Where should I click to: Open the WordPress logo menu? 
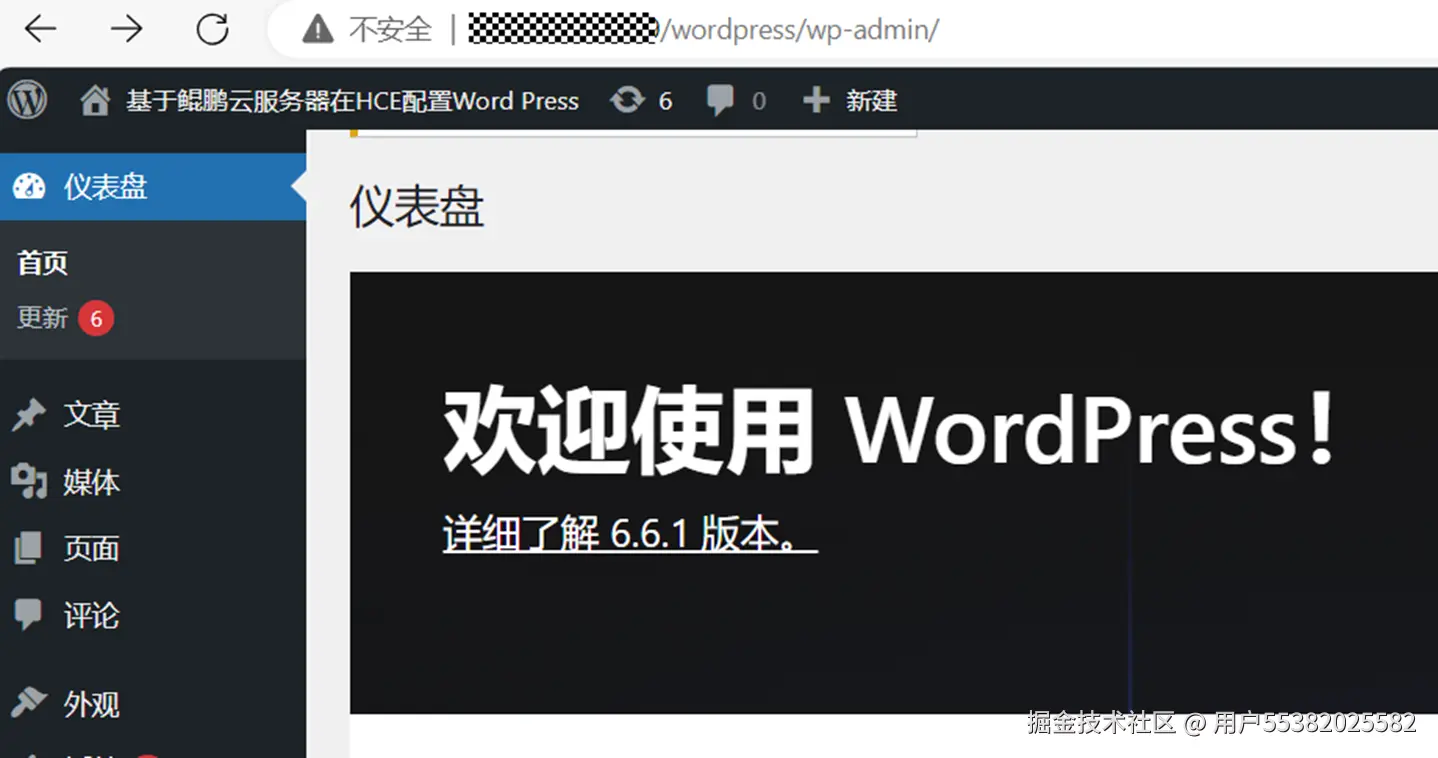click(x=27, y=100)
